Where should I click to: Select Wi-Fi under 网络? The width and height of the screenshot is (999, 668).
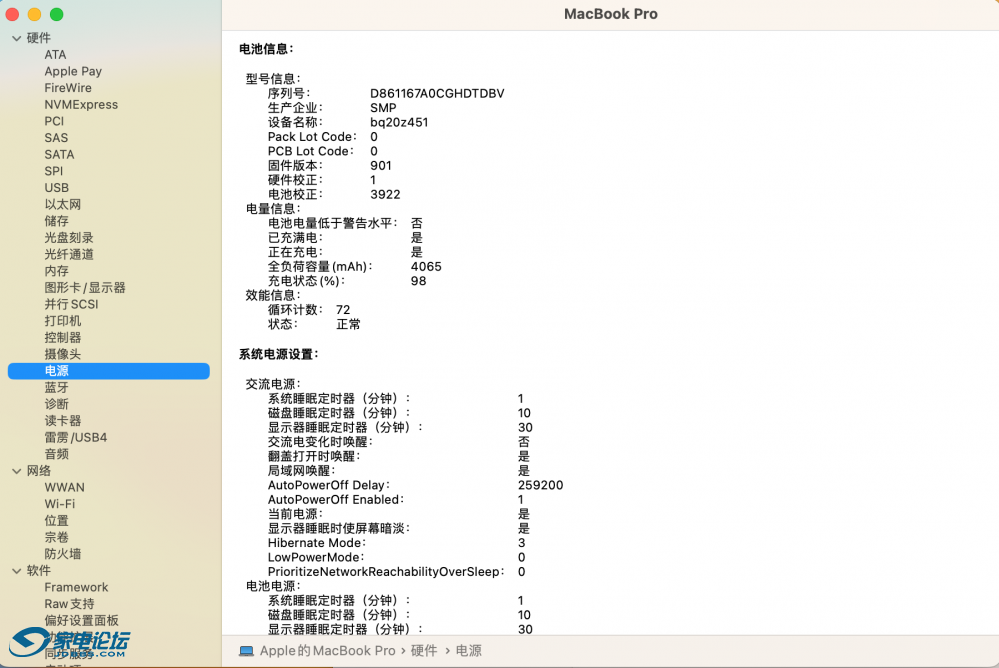point(60,504)
